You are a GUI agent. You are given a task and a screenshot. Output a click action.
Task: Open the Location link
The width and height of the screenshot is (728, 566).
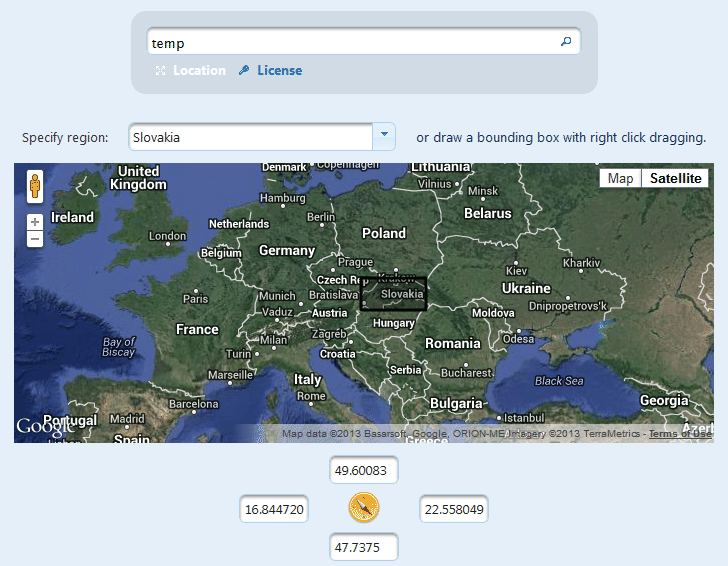(199, 71)
